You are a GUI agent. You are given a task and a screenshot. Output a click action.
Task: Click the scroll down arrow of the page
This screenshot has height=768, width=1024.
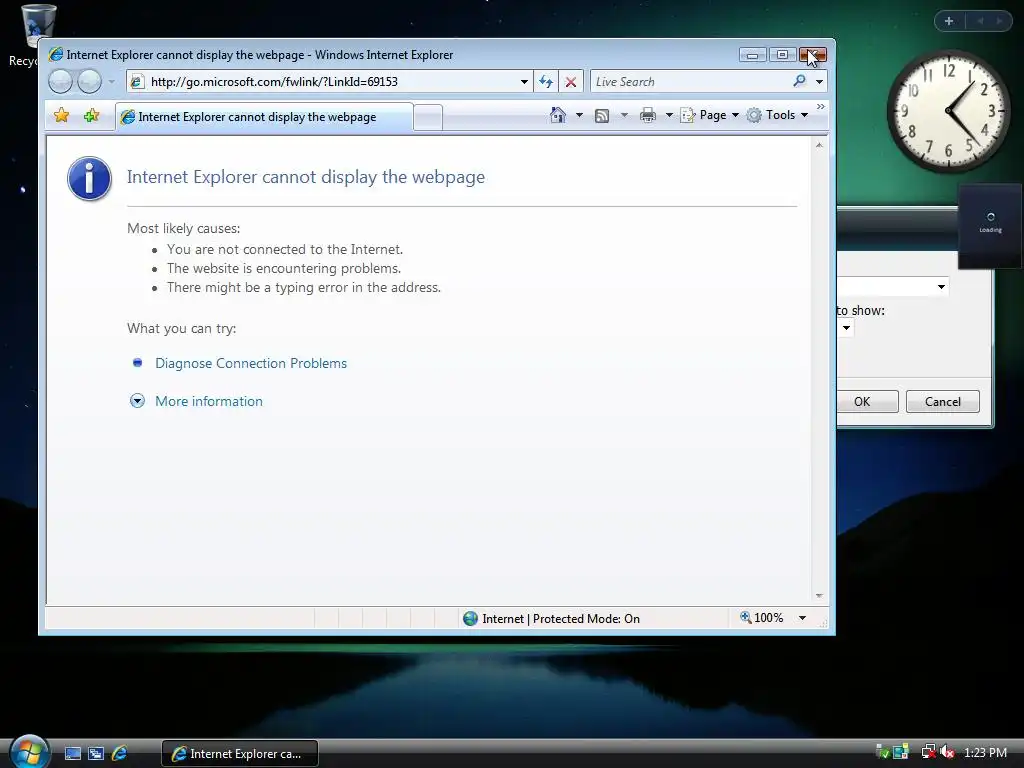click(x=819, y=596)
